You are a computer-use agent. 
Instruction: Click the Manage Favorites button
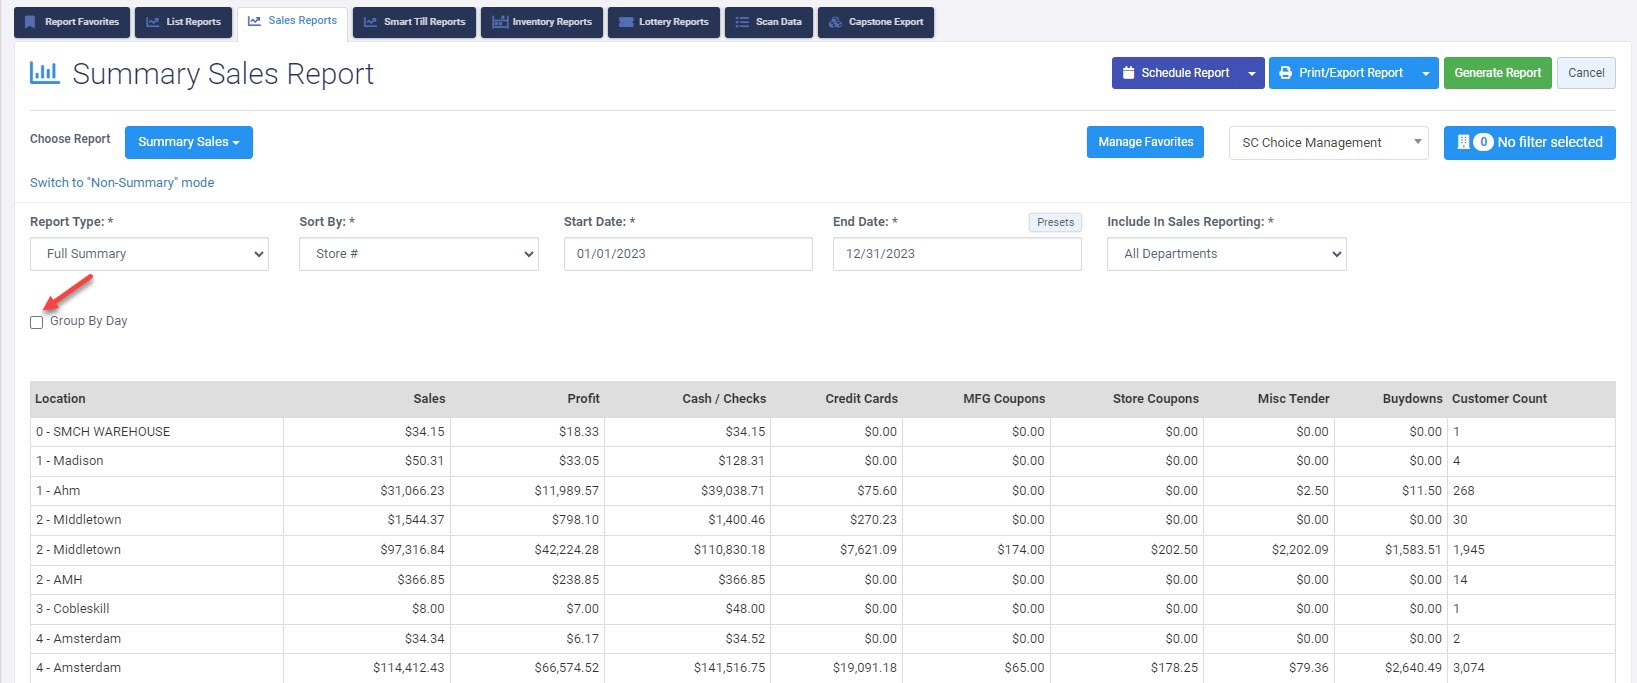1145,142
